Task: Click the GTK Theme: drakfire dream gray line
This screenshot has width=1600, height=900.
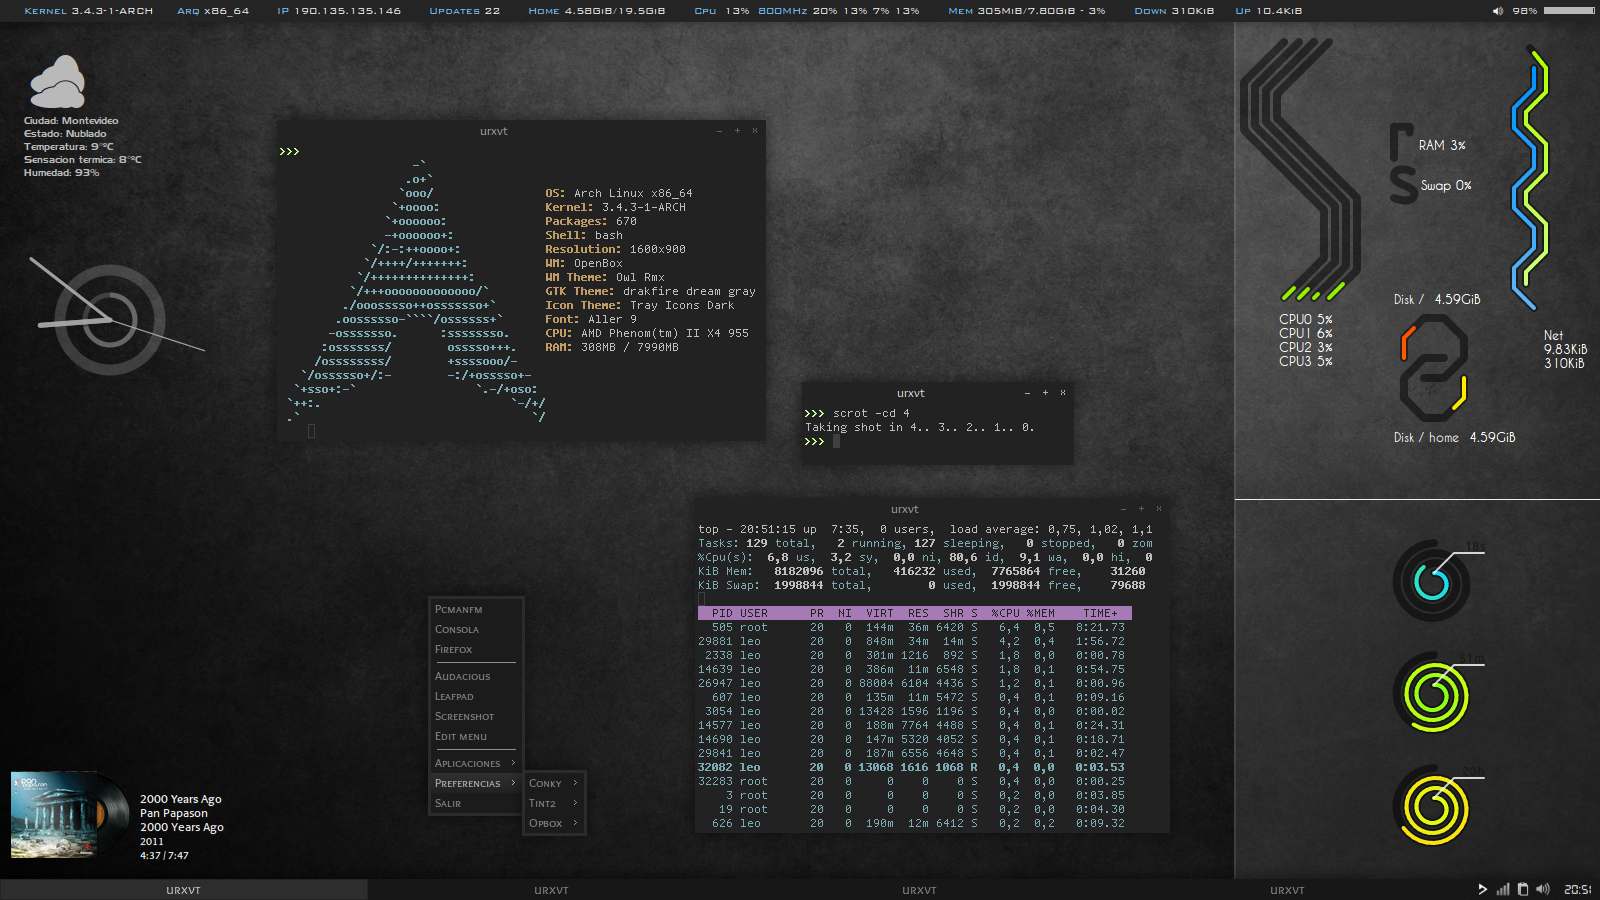Action: (650, 291)
